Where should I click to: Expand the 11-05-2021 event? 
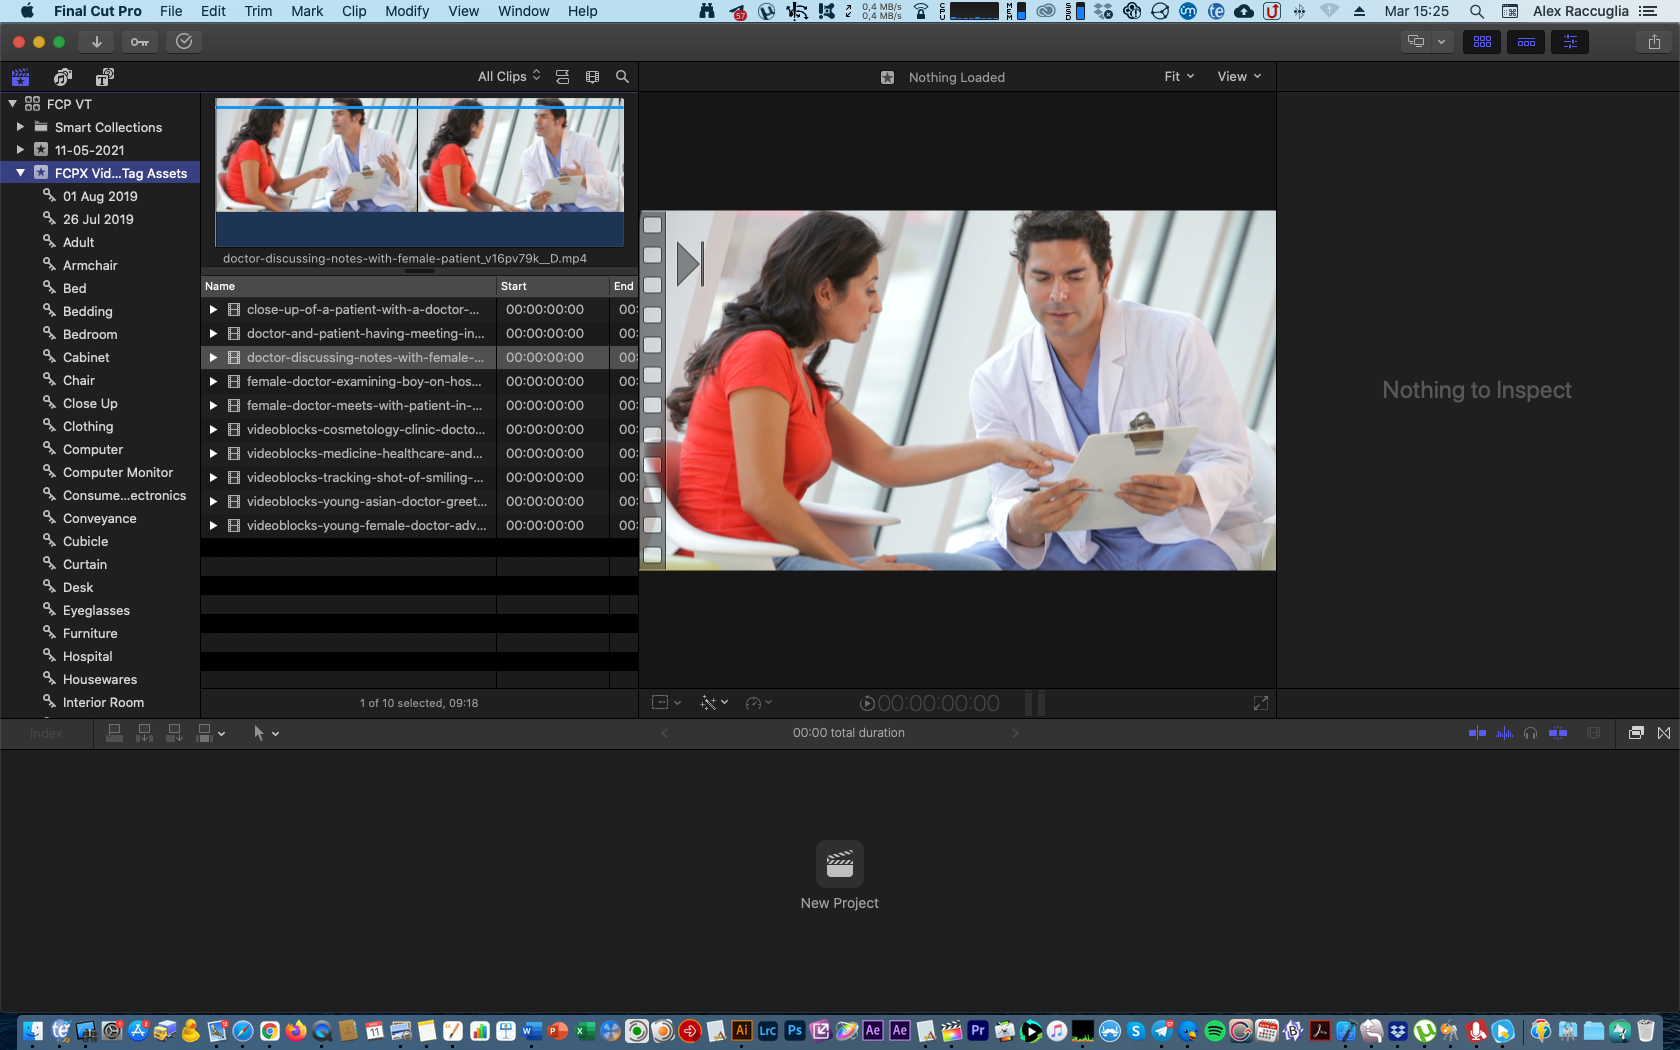pos(20,150)
